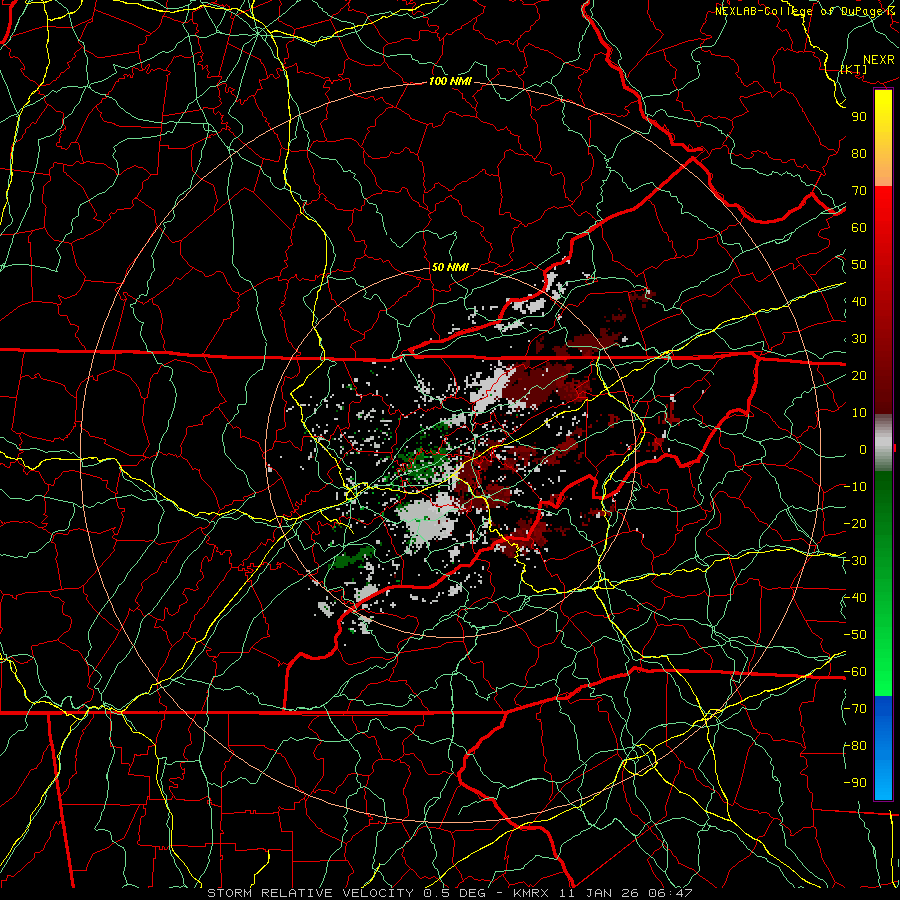The width and height of the screenshot is (900, 900).
Task: Click the 06:47 timestamp text
Action: (x=670, y=893)
